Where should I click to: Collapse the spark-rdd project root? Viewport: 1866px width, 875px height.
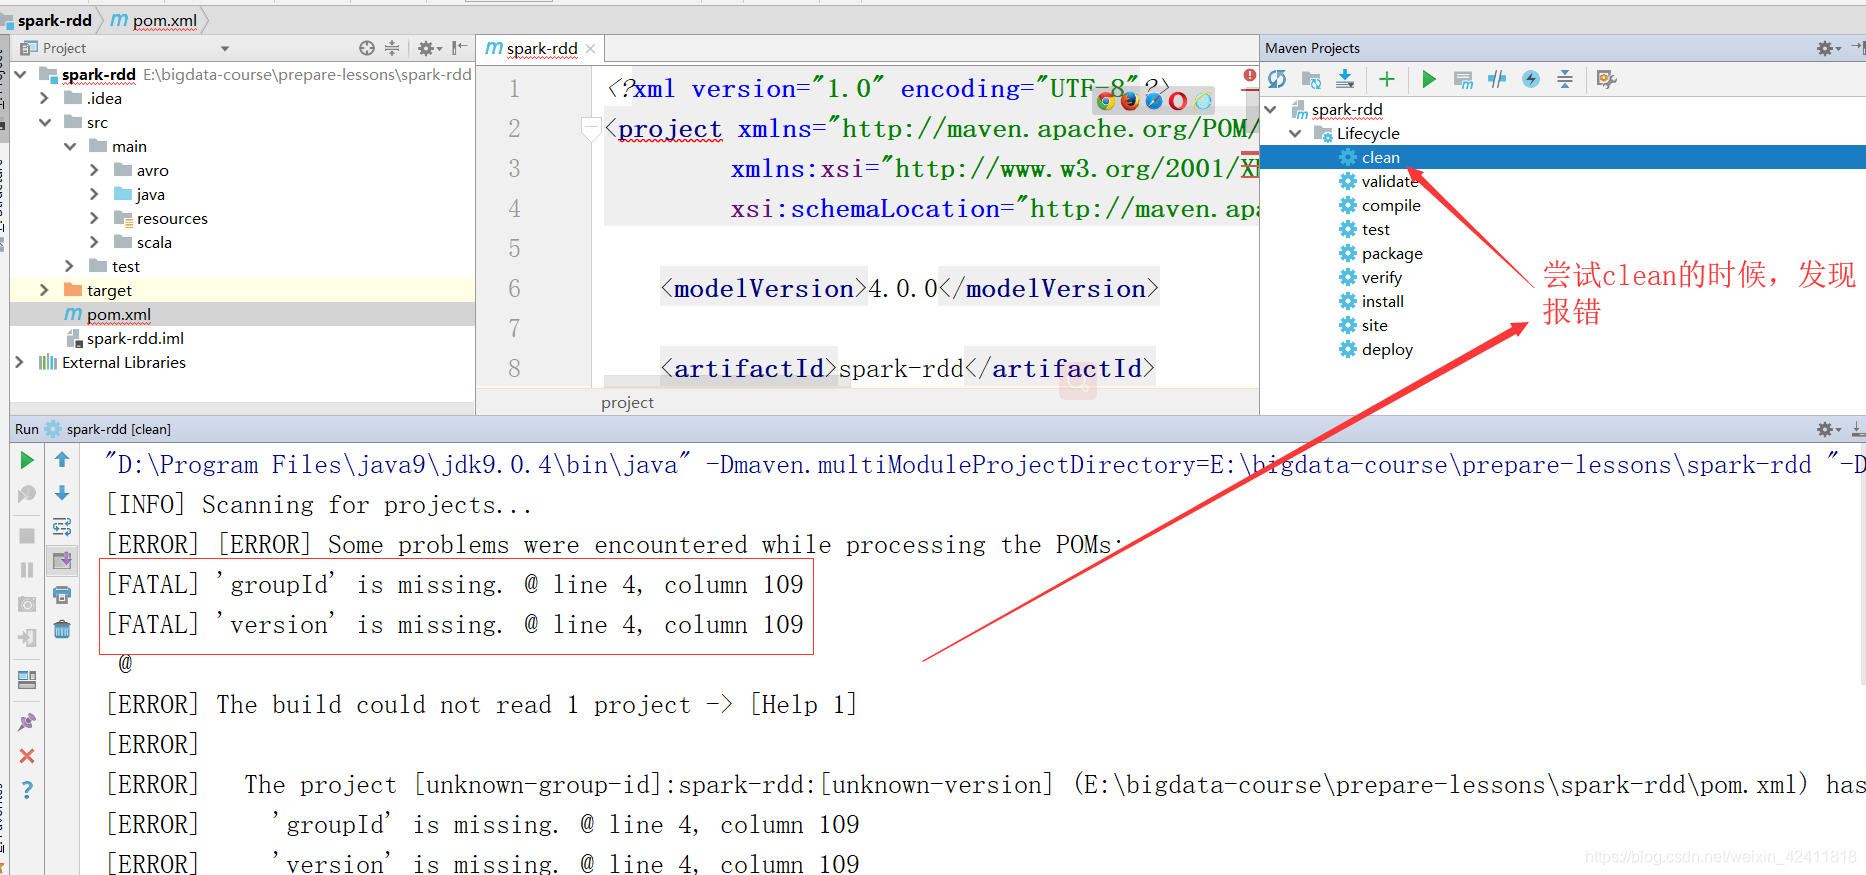click(x=20, y=74)
